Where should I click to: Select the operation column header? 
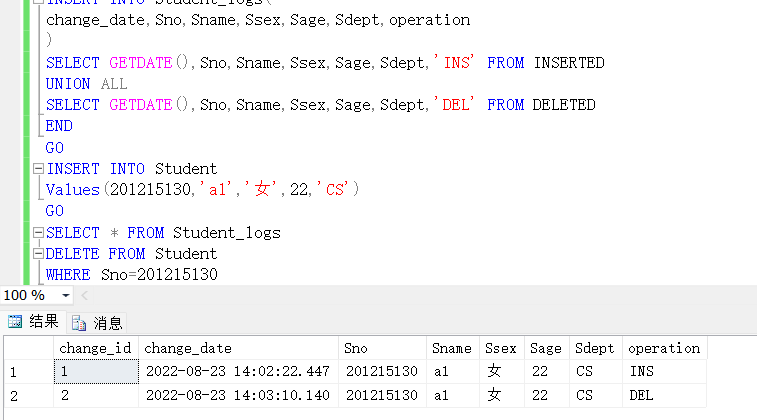[x=665, y=348]
